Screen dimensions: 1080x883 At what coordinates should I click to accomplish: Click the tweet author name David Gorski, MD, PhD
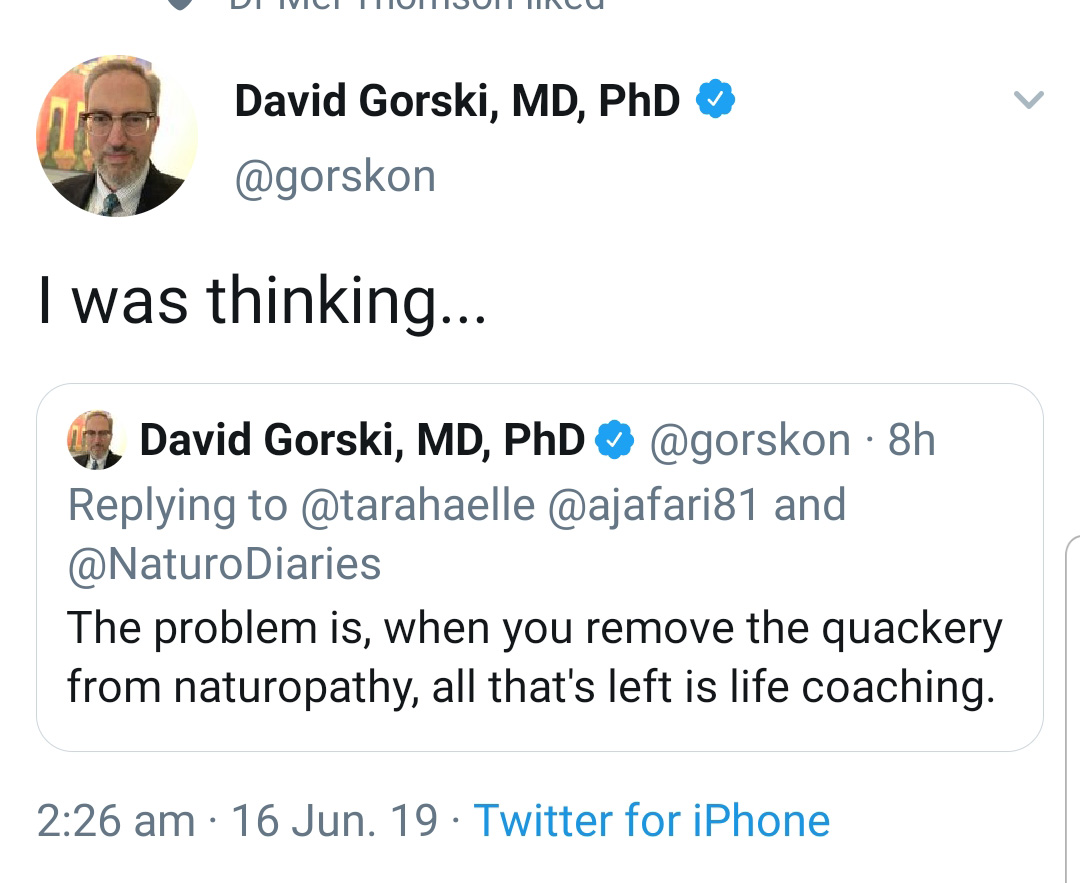click(457, 101)
